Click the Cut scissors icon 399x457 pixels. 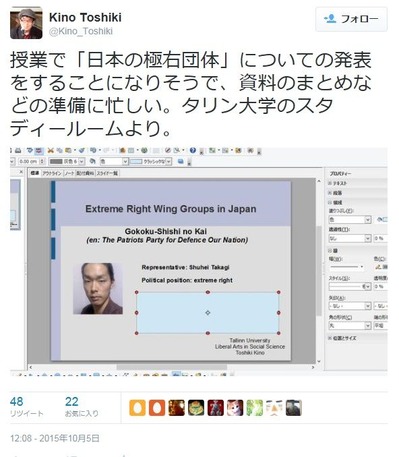pos(51,151)
